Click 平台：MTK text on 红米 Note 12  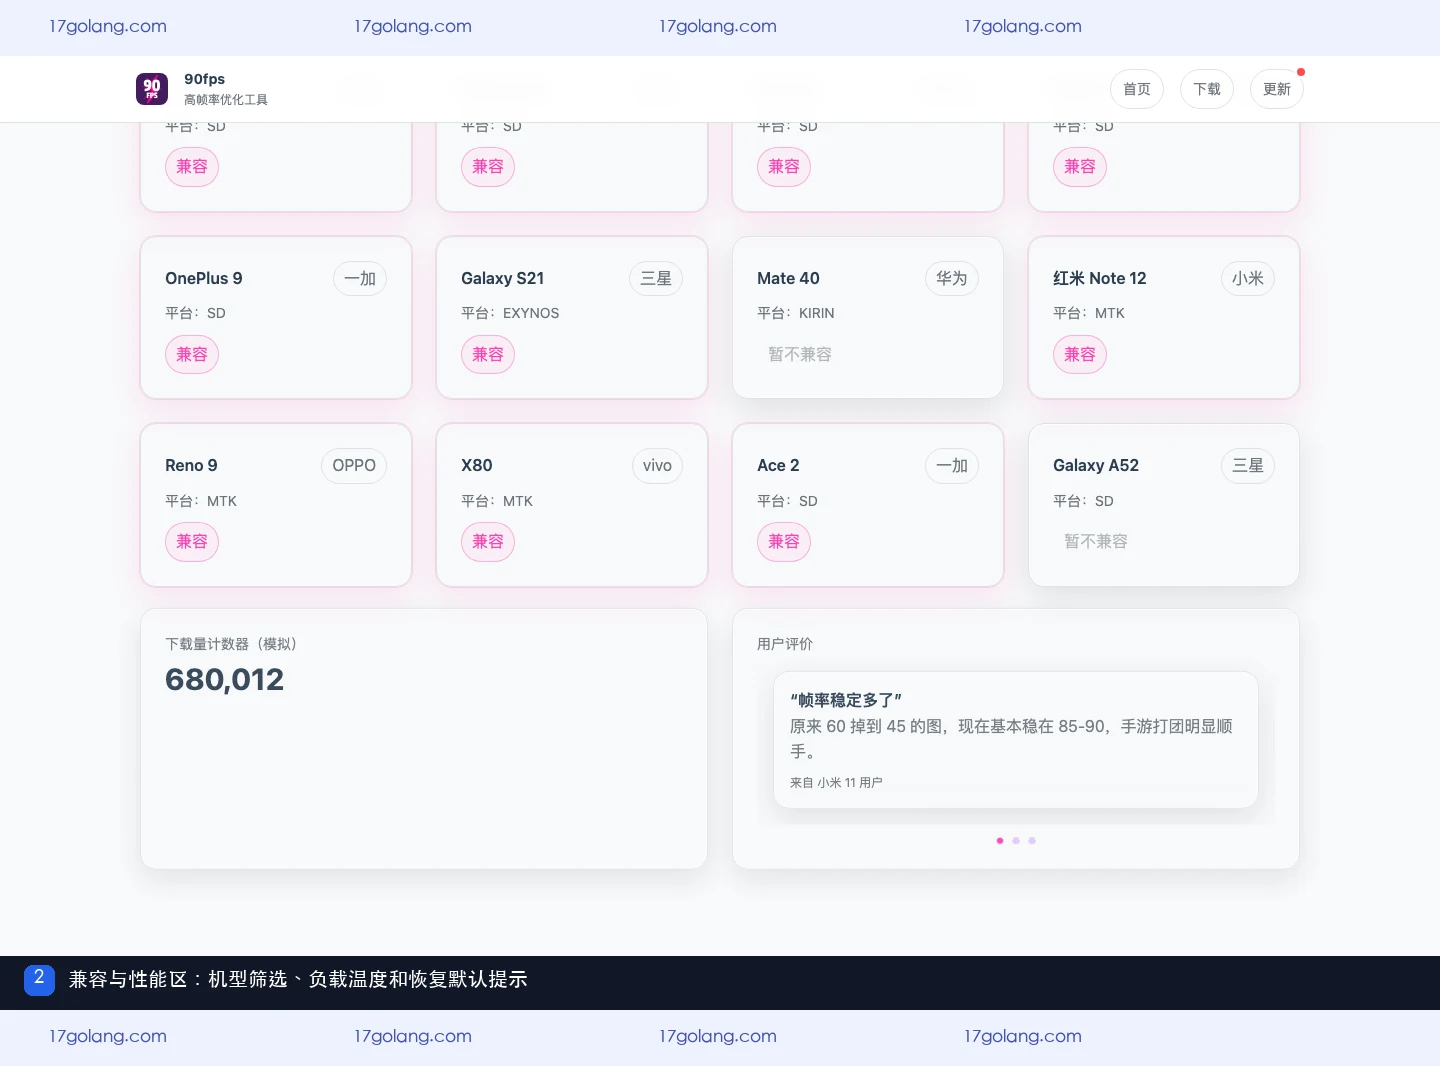[1089, 313]
